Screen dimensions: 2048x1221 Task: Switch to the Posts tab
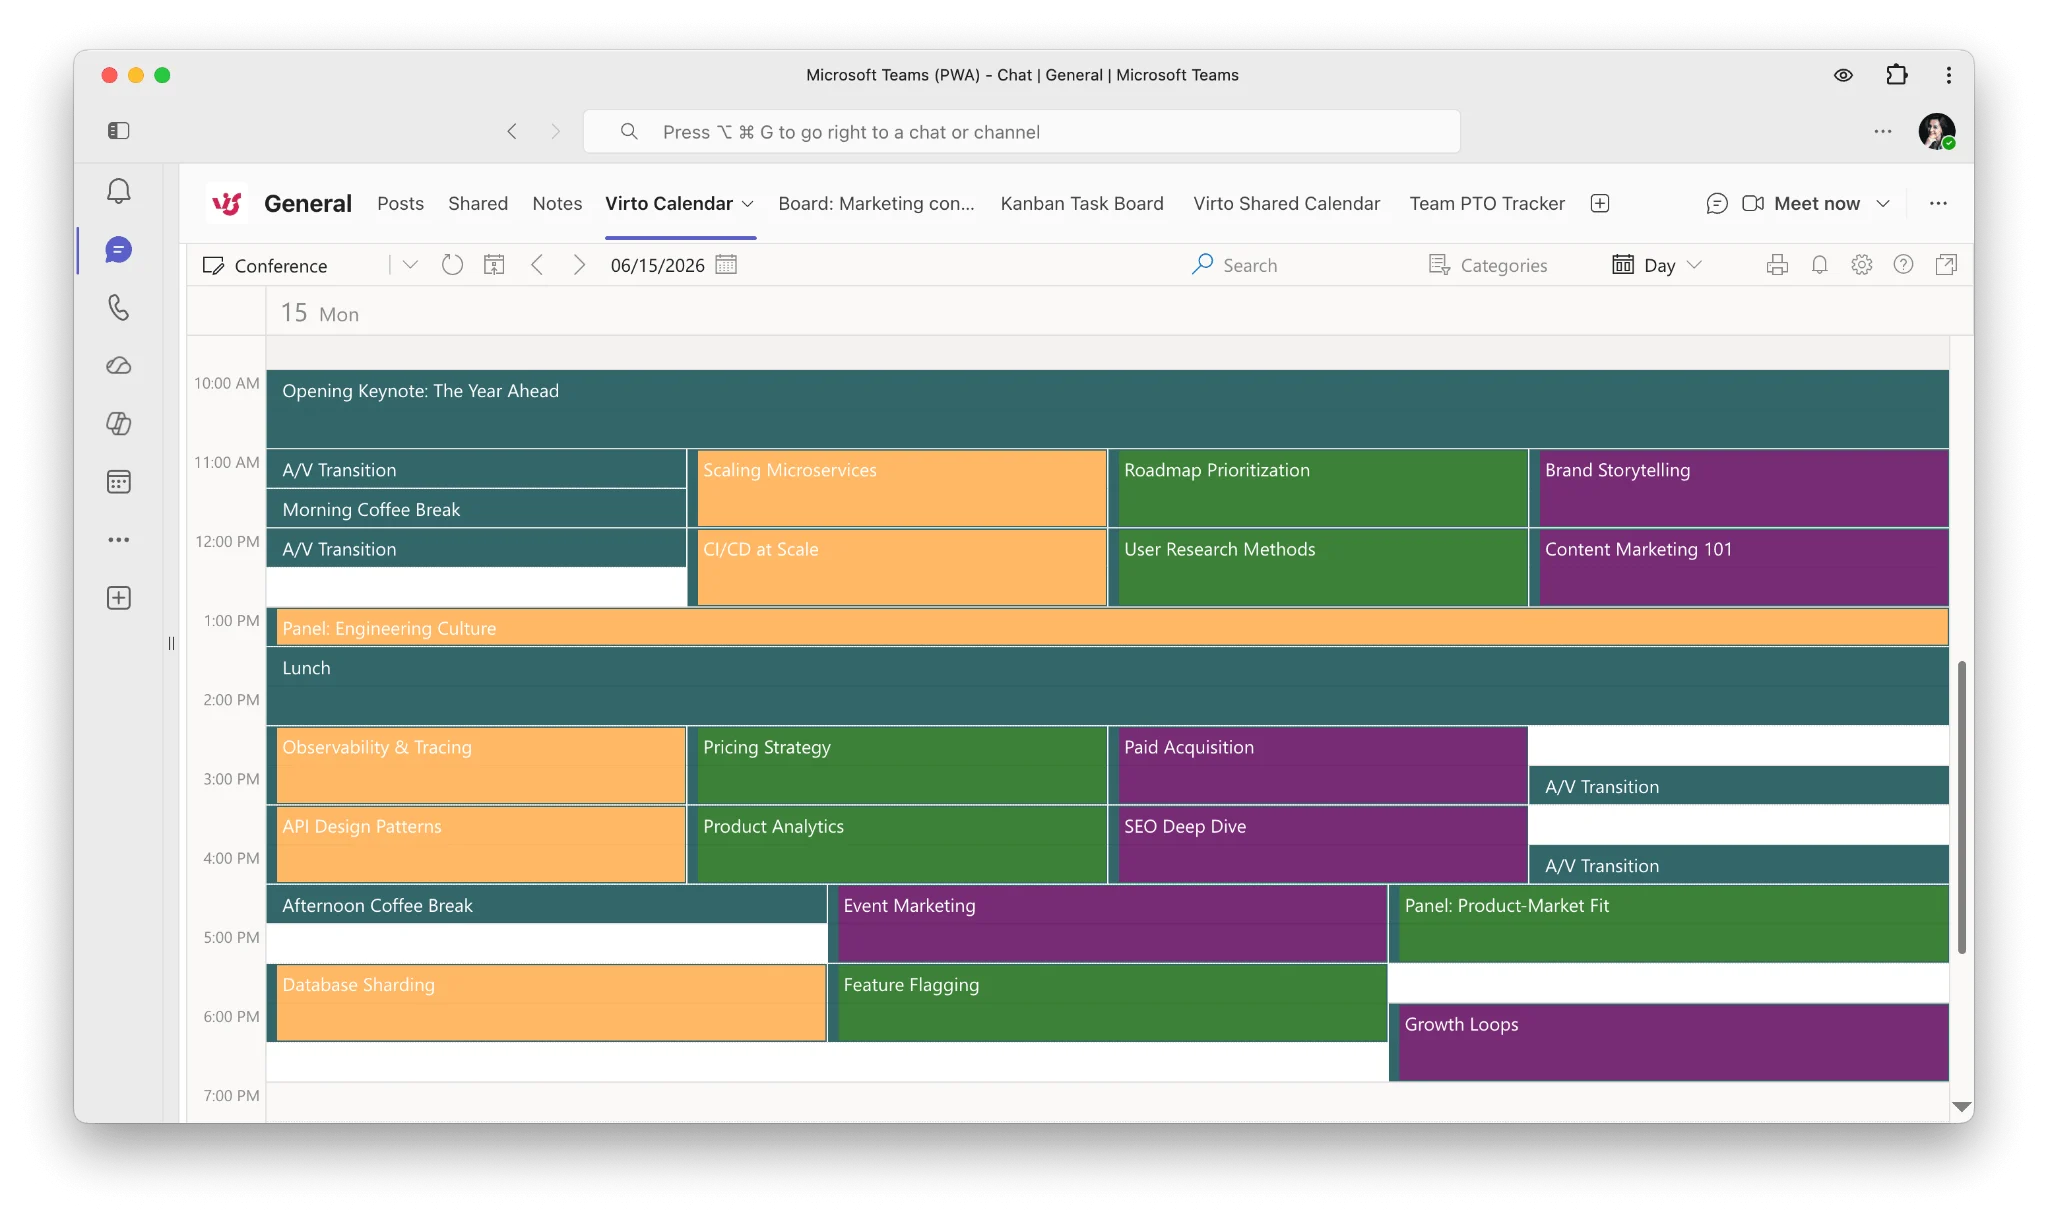pyautogui.click(x=400, y=203)
